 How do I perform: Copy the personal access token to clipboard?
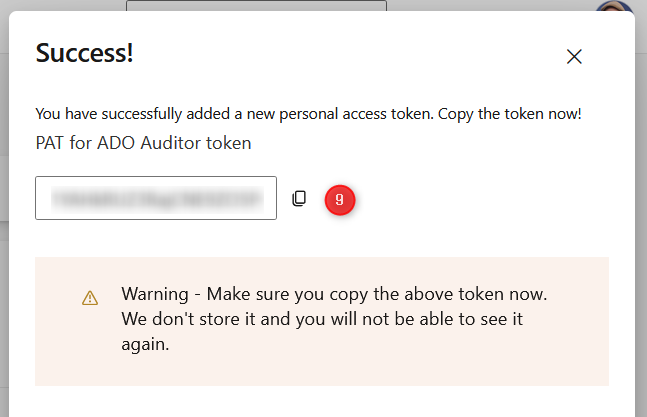(x=298, y=199)
